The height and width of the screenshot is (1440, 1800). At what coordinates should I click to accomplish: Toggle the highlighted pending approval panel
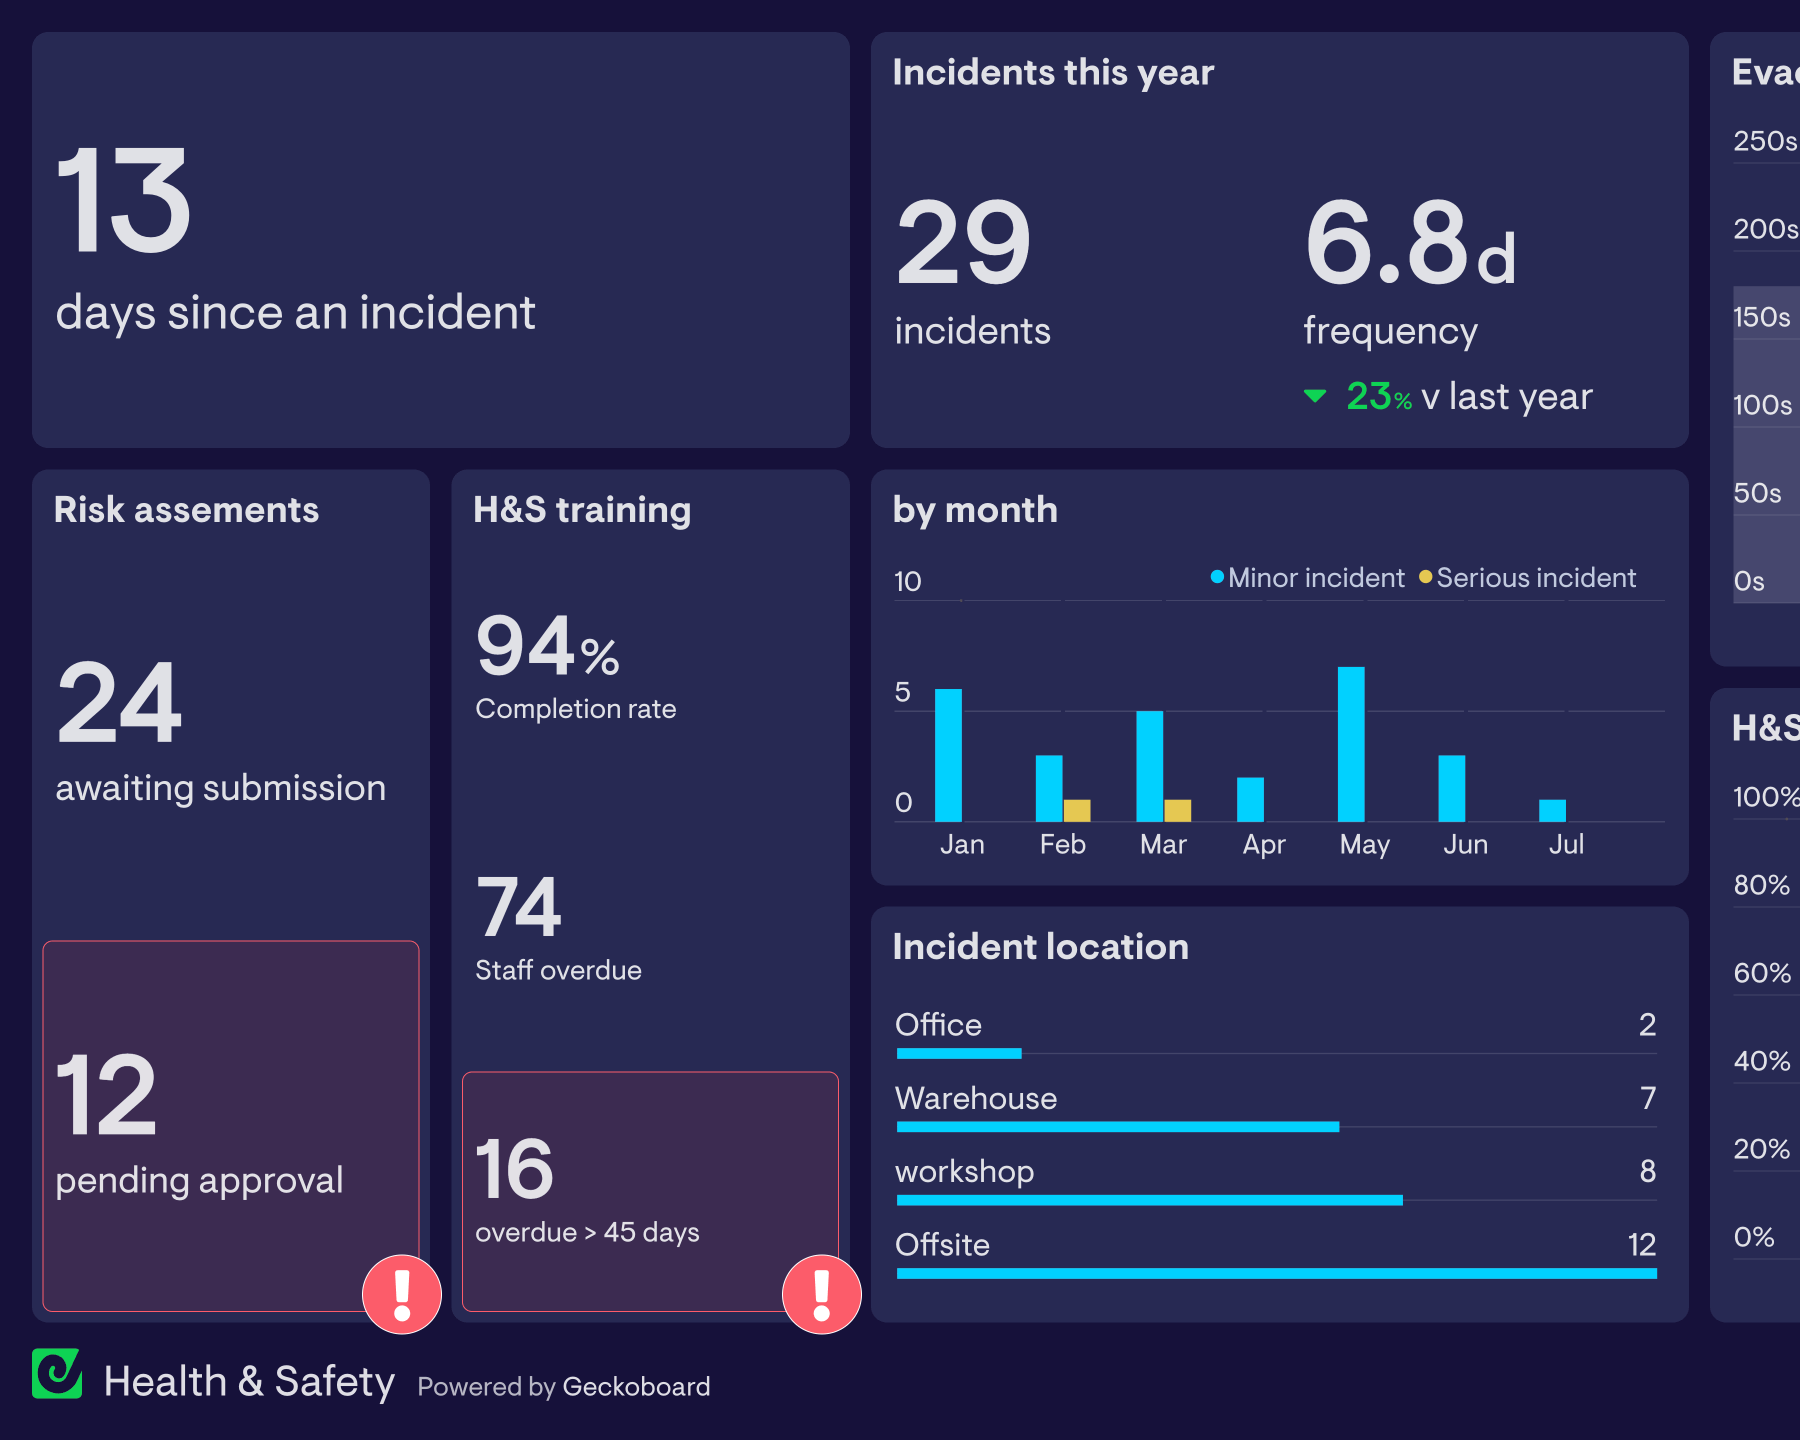click(230, 1130)
